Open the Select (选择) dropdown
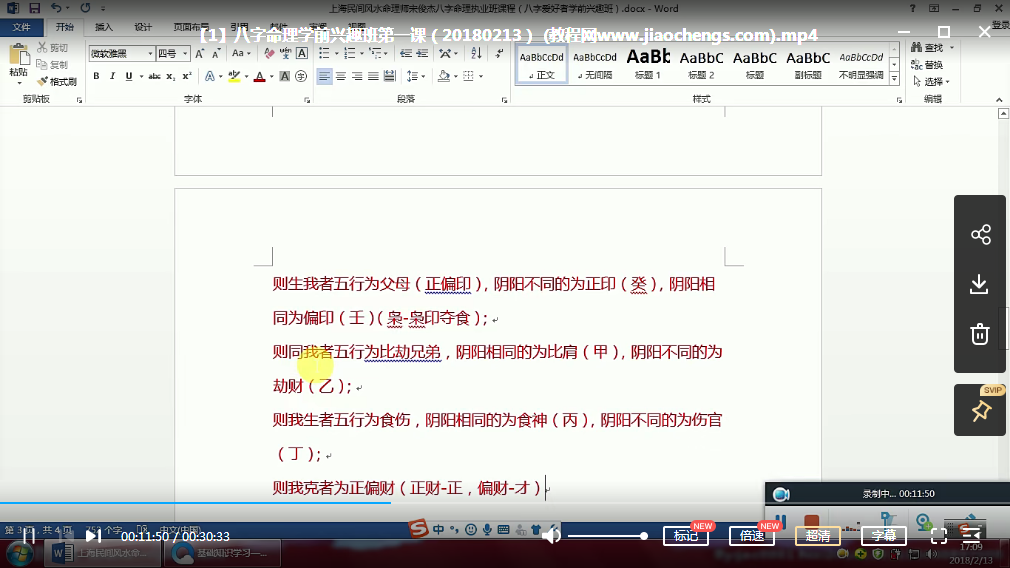1010x568 pixels. 931,81
